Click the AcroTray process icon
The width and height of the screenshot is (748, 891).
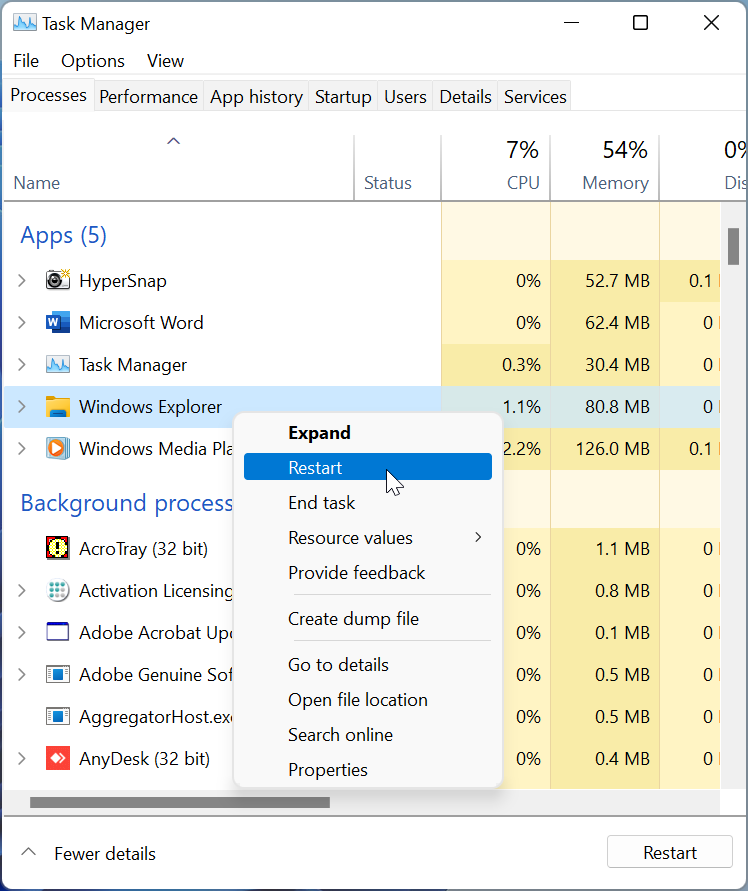57,548
